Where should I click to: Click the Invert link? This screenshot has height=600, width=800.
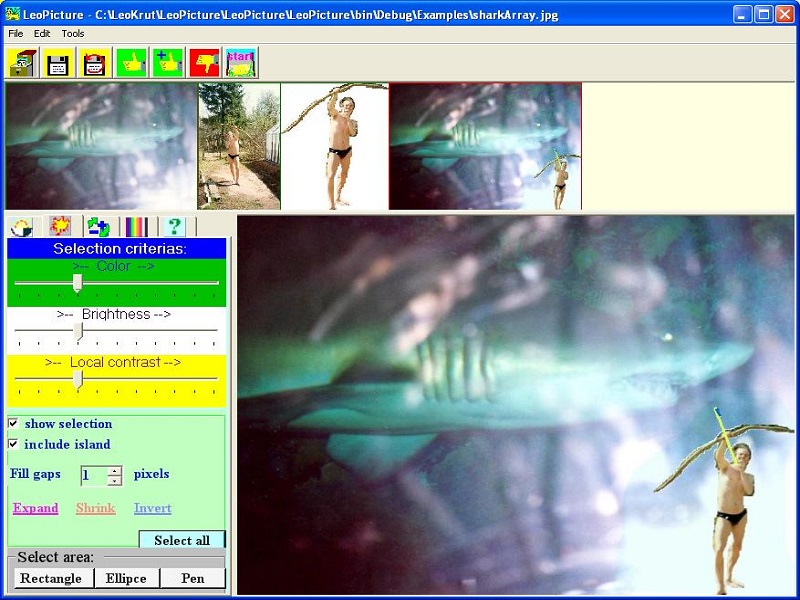click(153, 508)
